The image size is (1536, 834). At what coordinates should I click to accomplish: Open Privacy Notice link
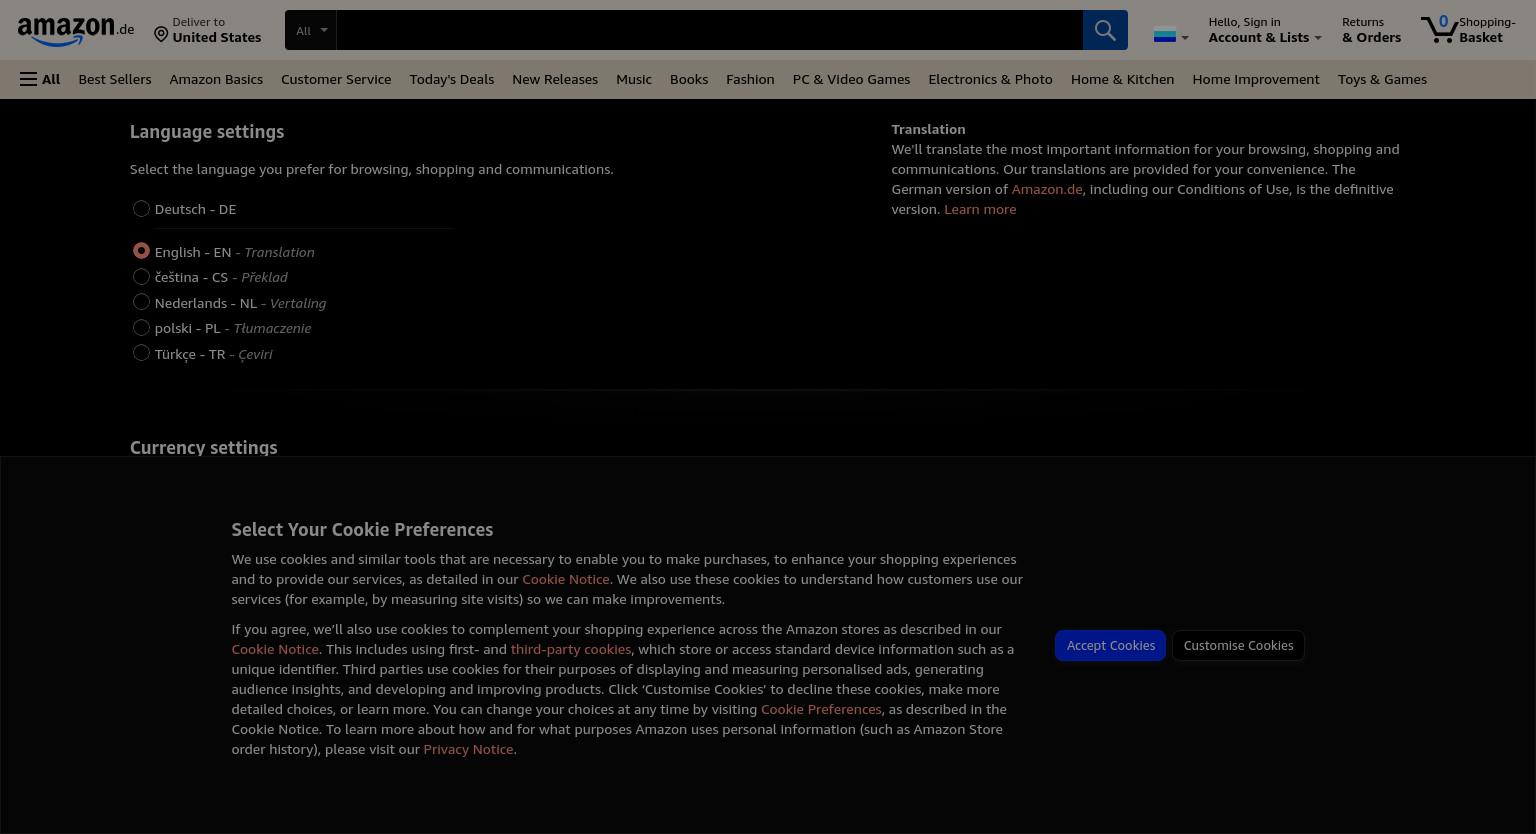coord(468,749)
